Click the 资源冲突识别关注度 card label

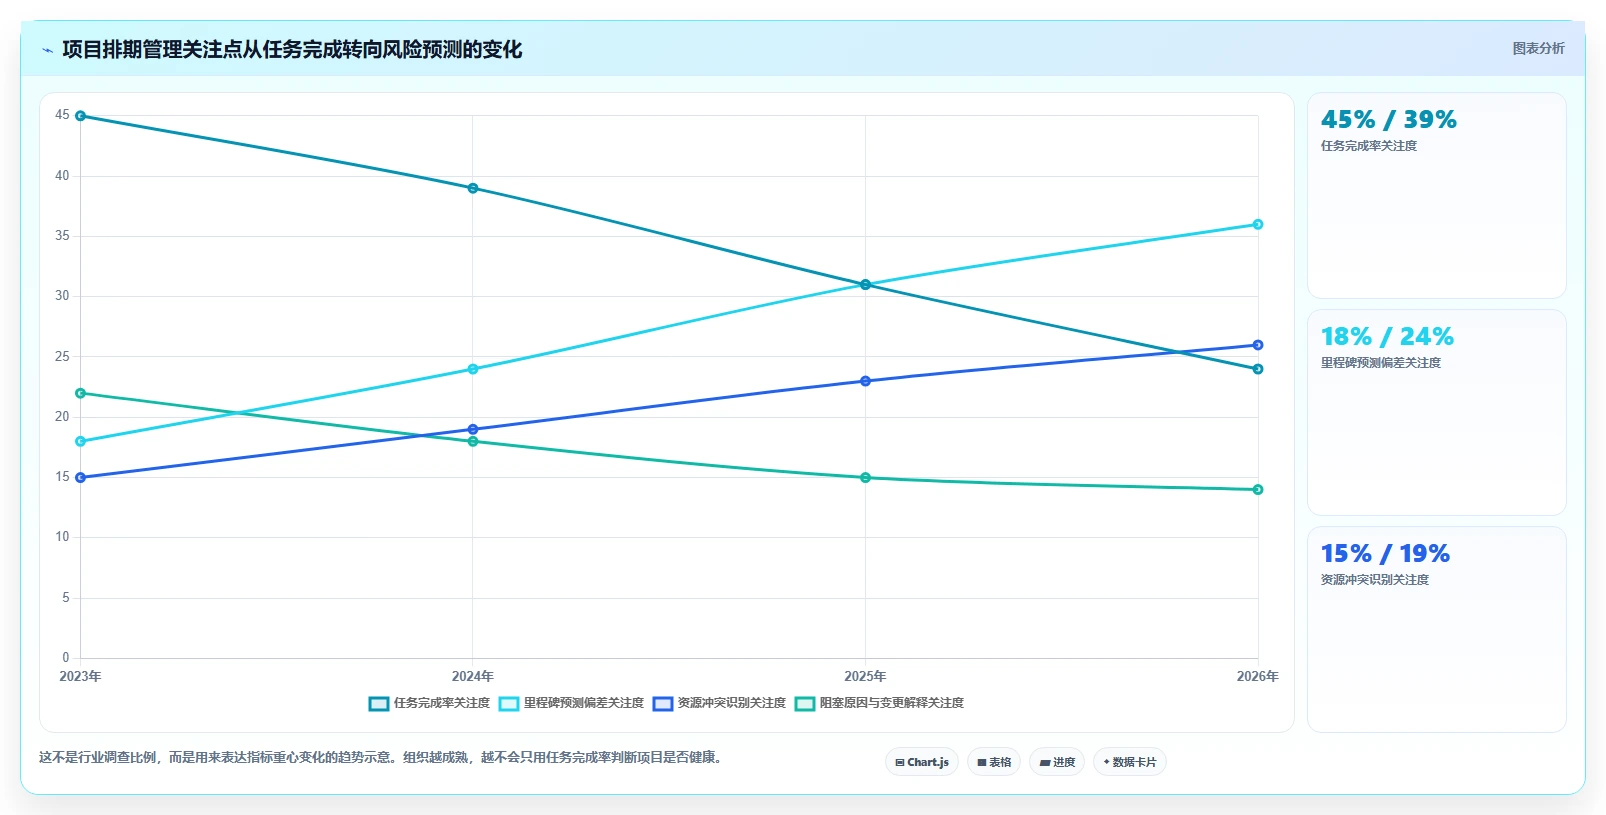(x=1374, y=580)
